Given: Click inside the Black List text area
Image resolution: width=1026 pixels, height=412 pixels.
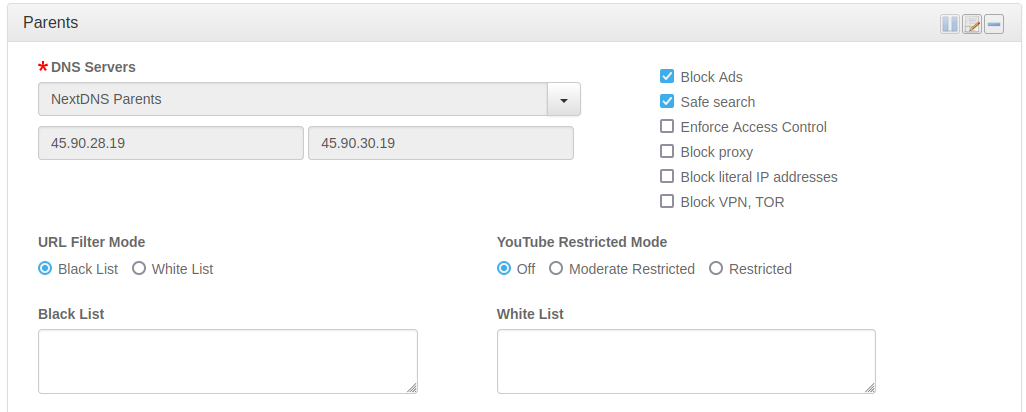Looking at the screenshot, I should pyautogui.click(x=227, y=361).
